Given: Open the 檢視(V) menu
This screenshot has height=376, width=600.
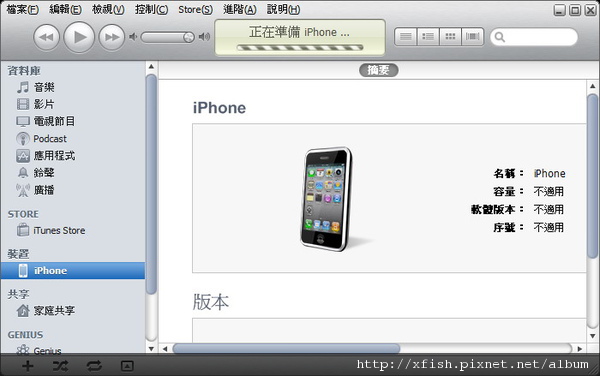Looking at the screenshot, I should pyautogui.click(x=108, y=9).
